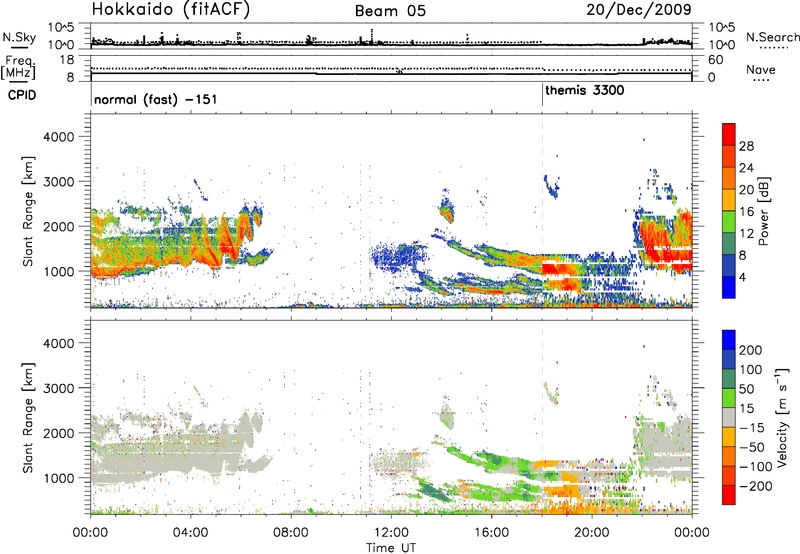Click the "4" label on Power color bar
Screen dimensions: 800x554
(x=742, y=277)
